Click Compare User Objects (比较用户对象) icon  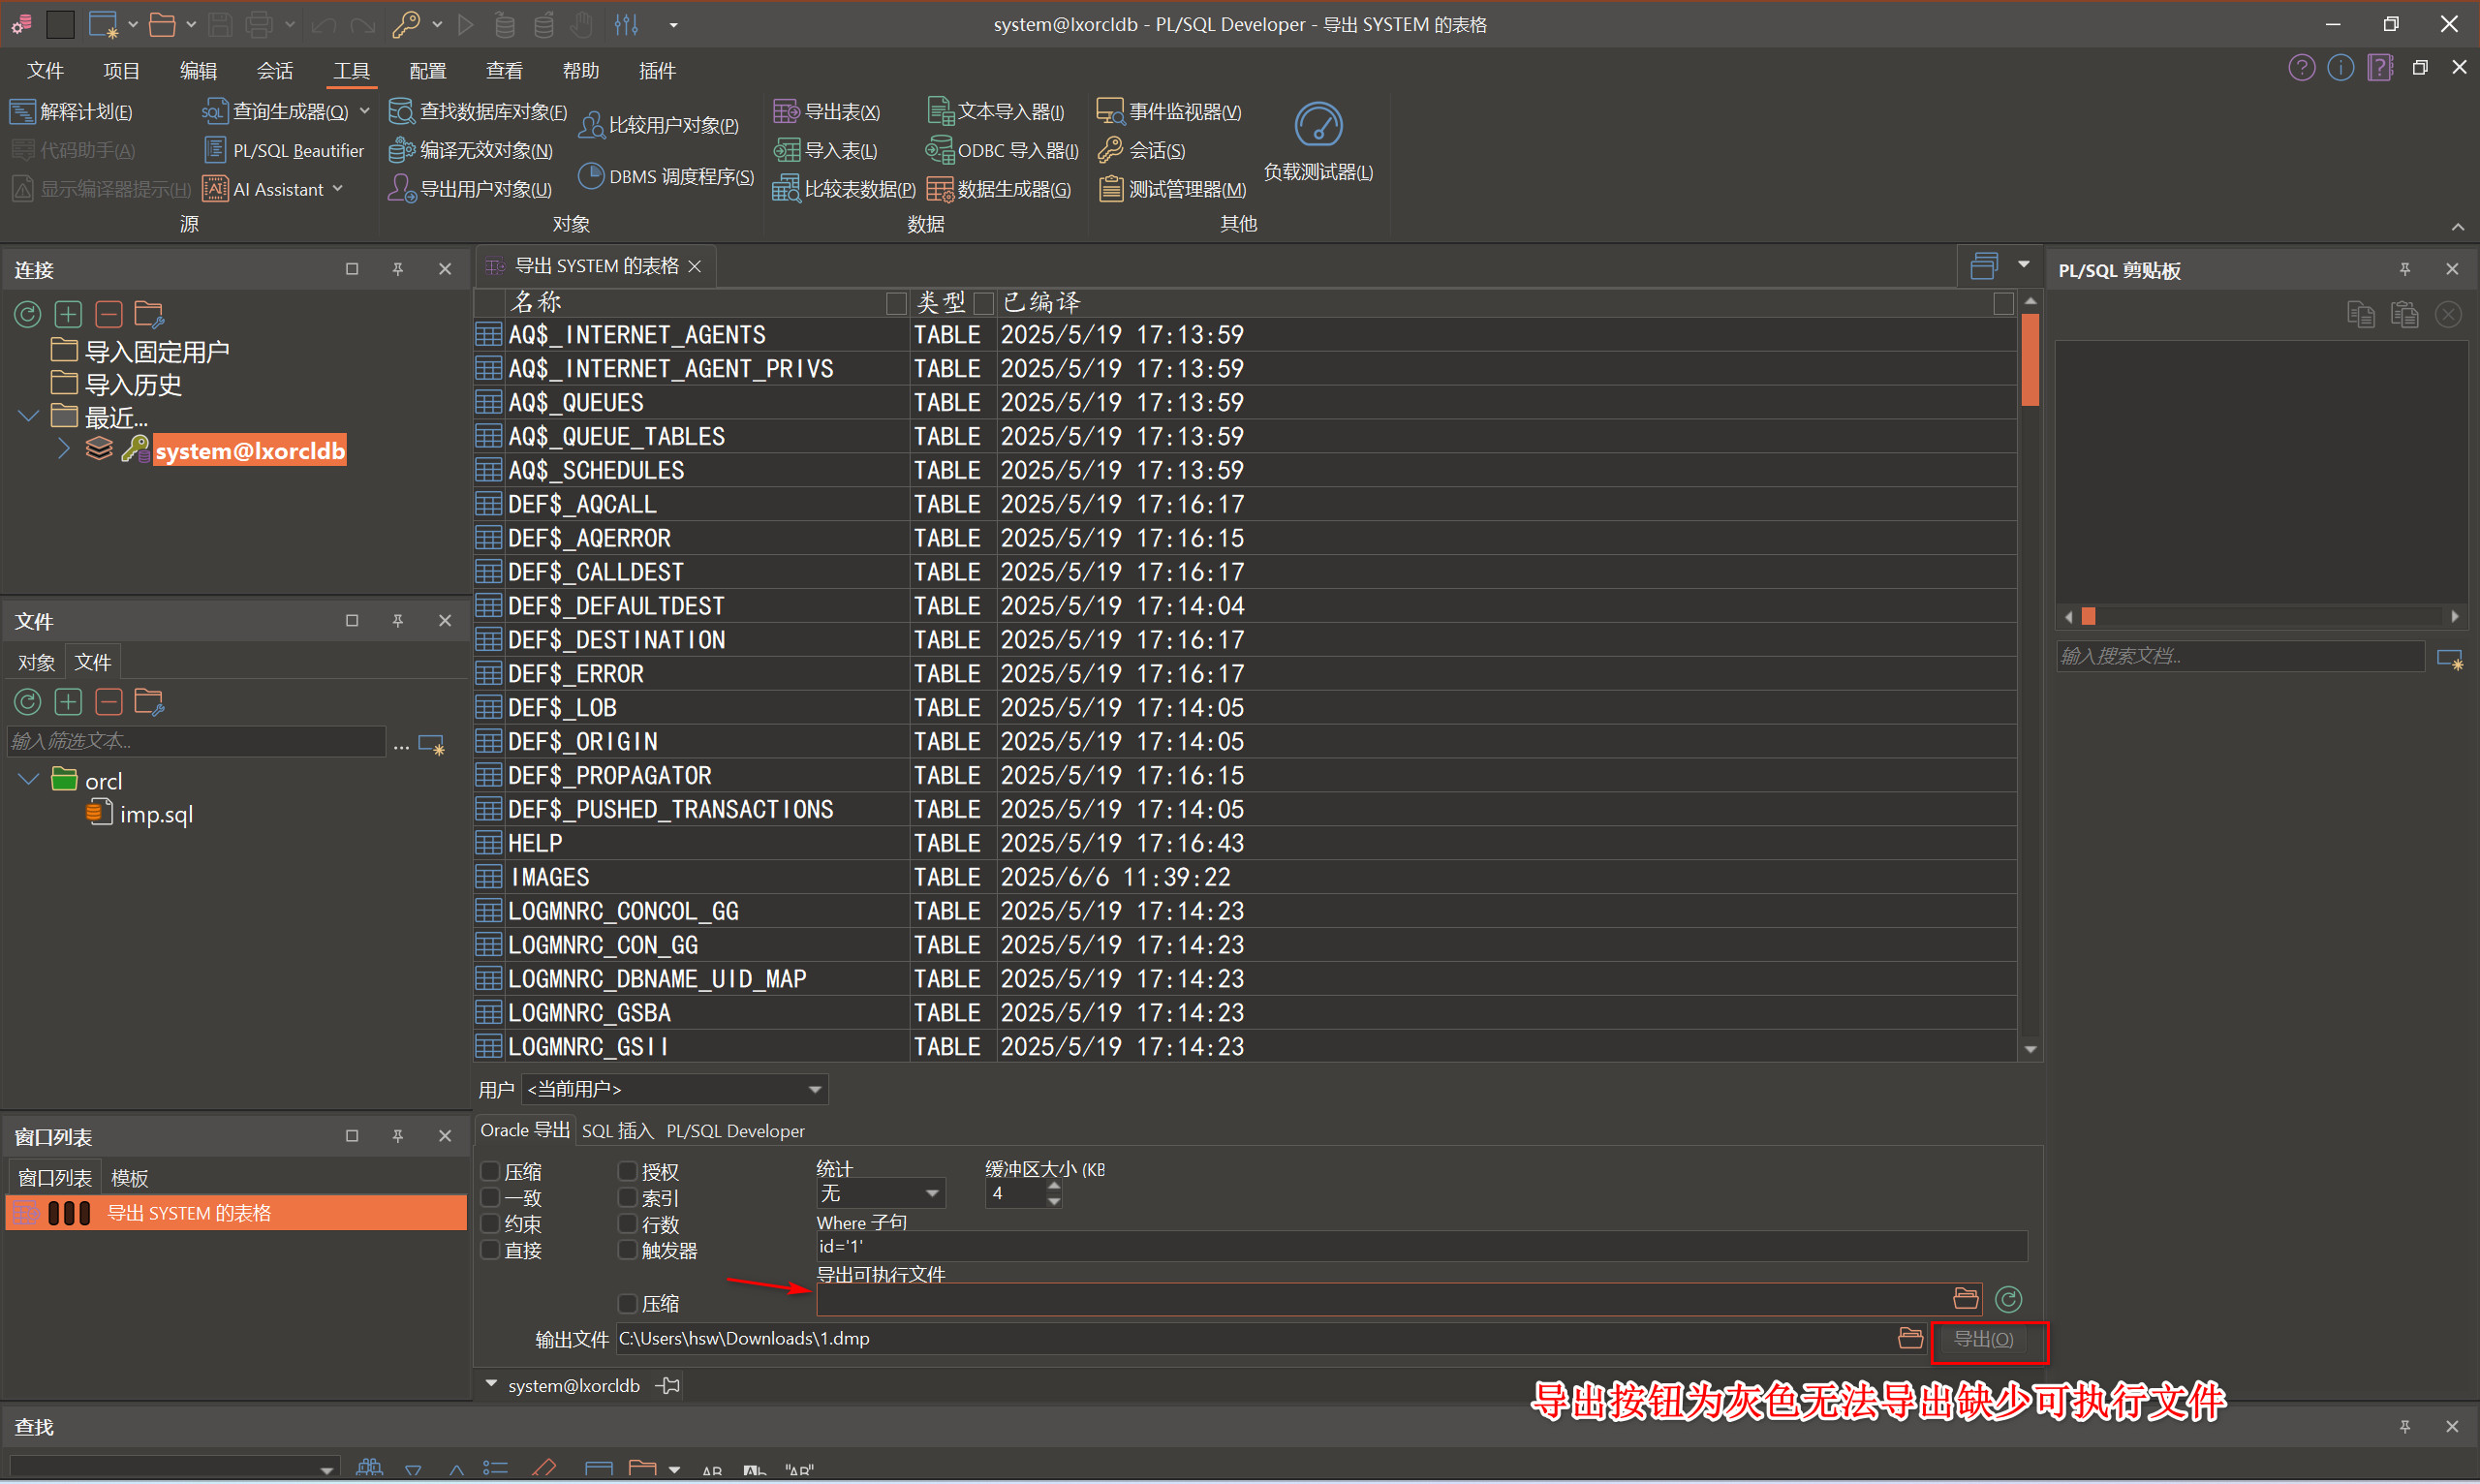(592, 125)
